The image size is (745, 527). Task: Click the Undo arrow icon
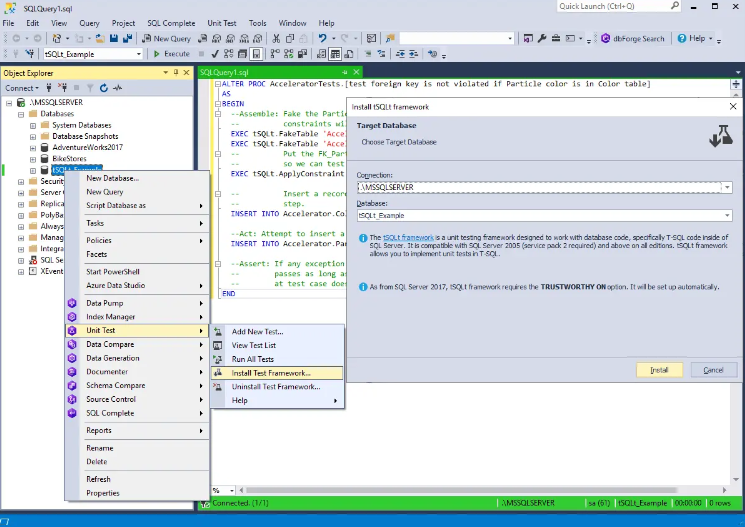pos(323,38)
